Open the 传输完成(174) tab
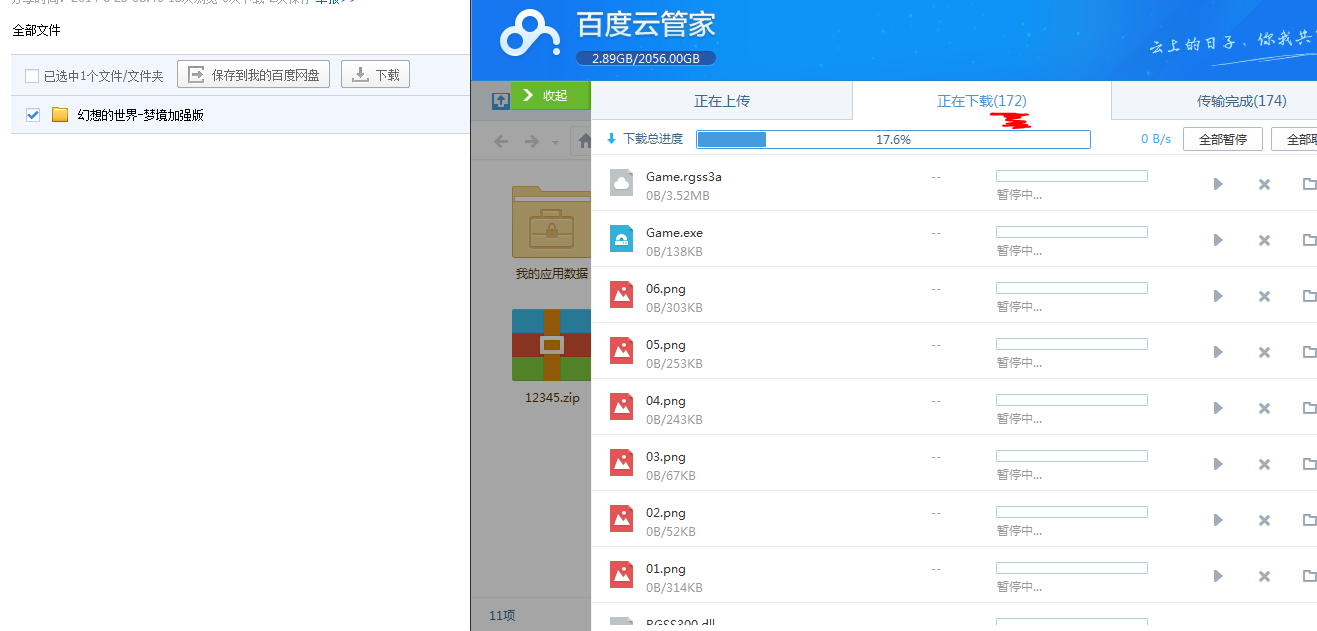Image resolution: width=1317 pixels, height=631 pixels. point(1241,101)
